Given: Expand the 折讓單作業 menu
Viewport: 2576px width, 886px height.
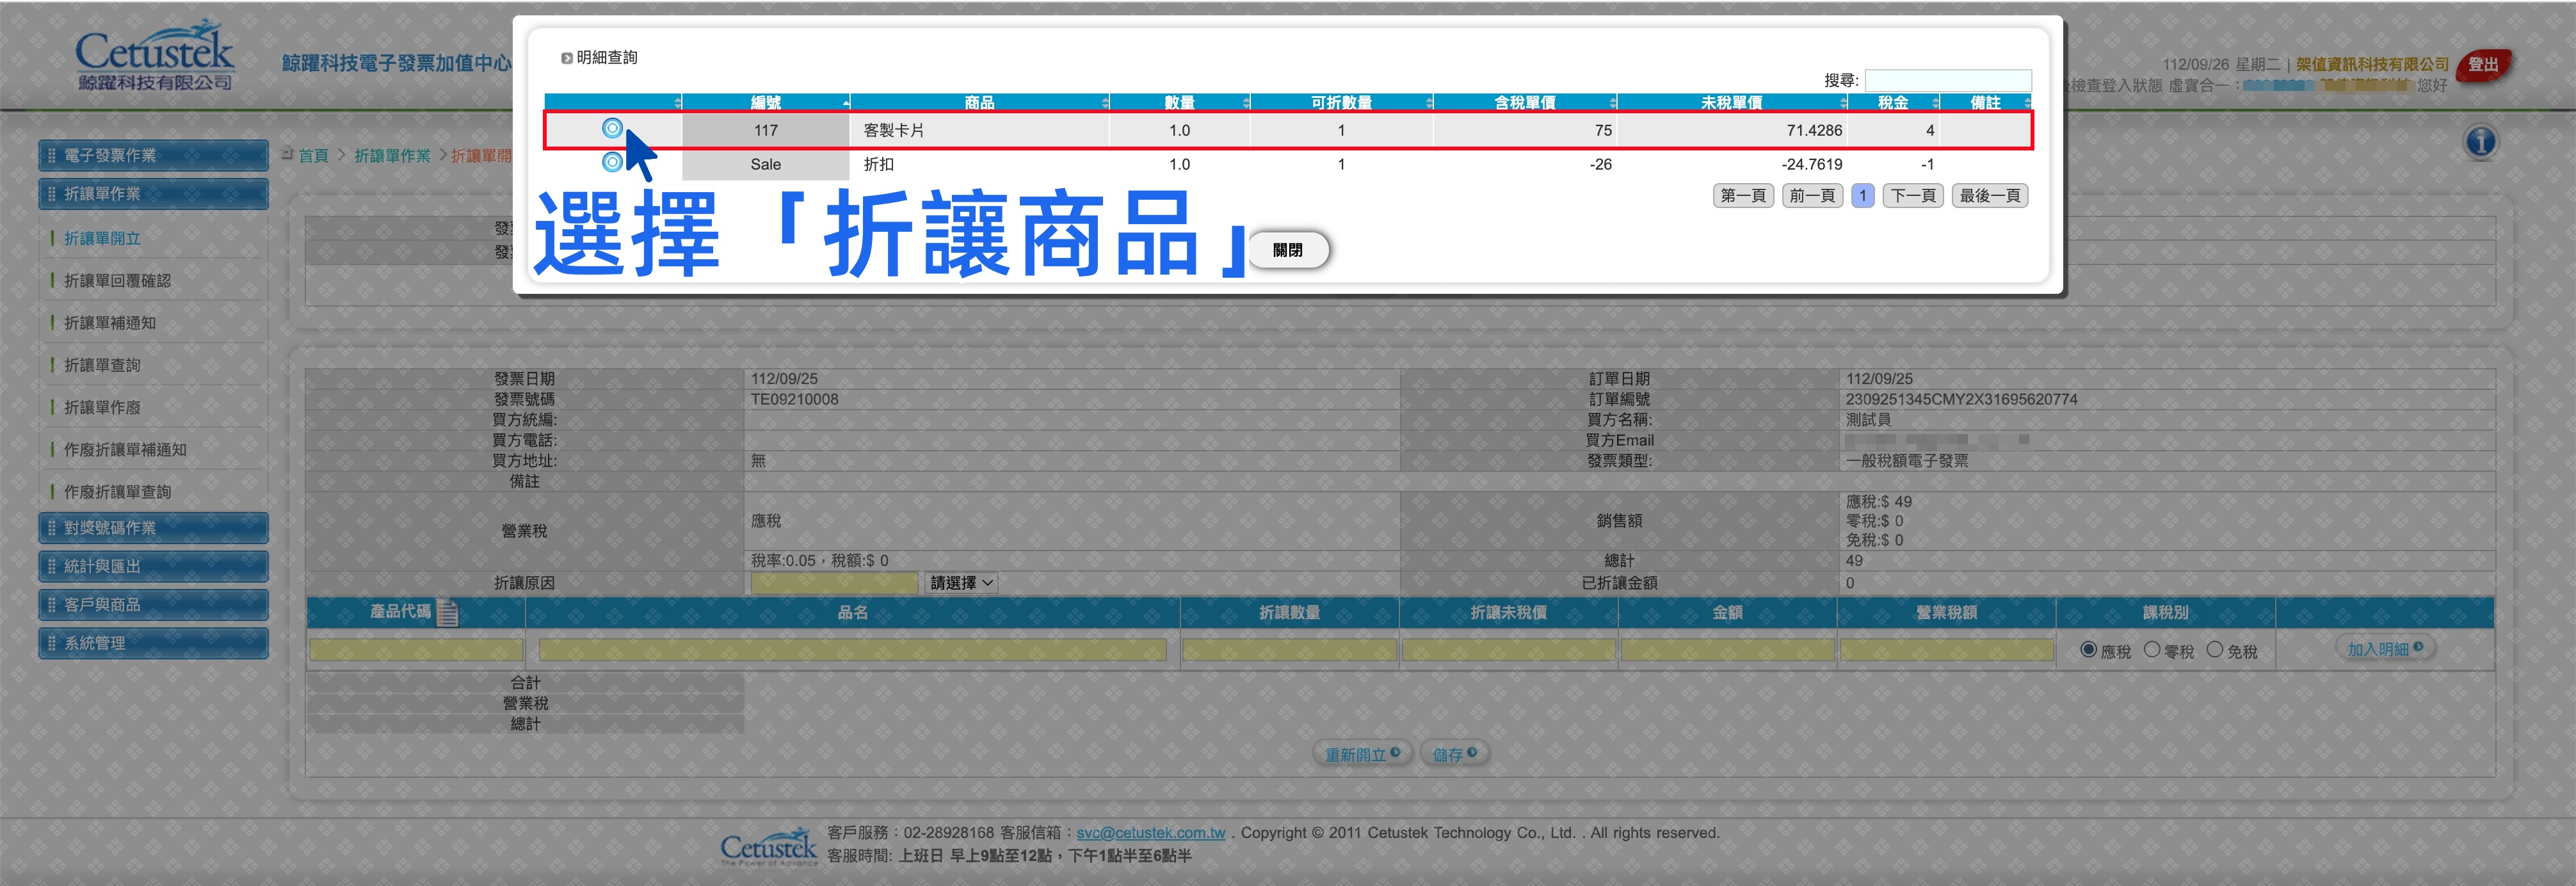Looking at the screenshot, I should coord(154,193).
